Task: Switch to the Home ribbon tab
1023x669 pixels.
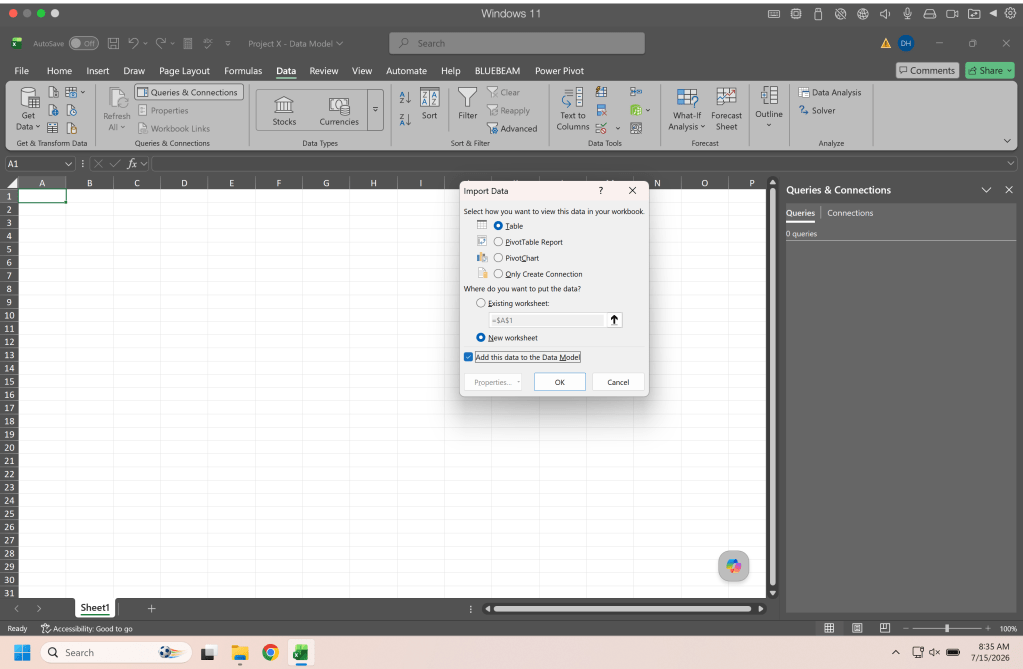Action: point(59,70)
